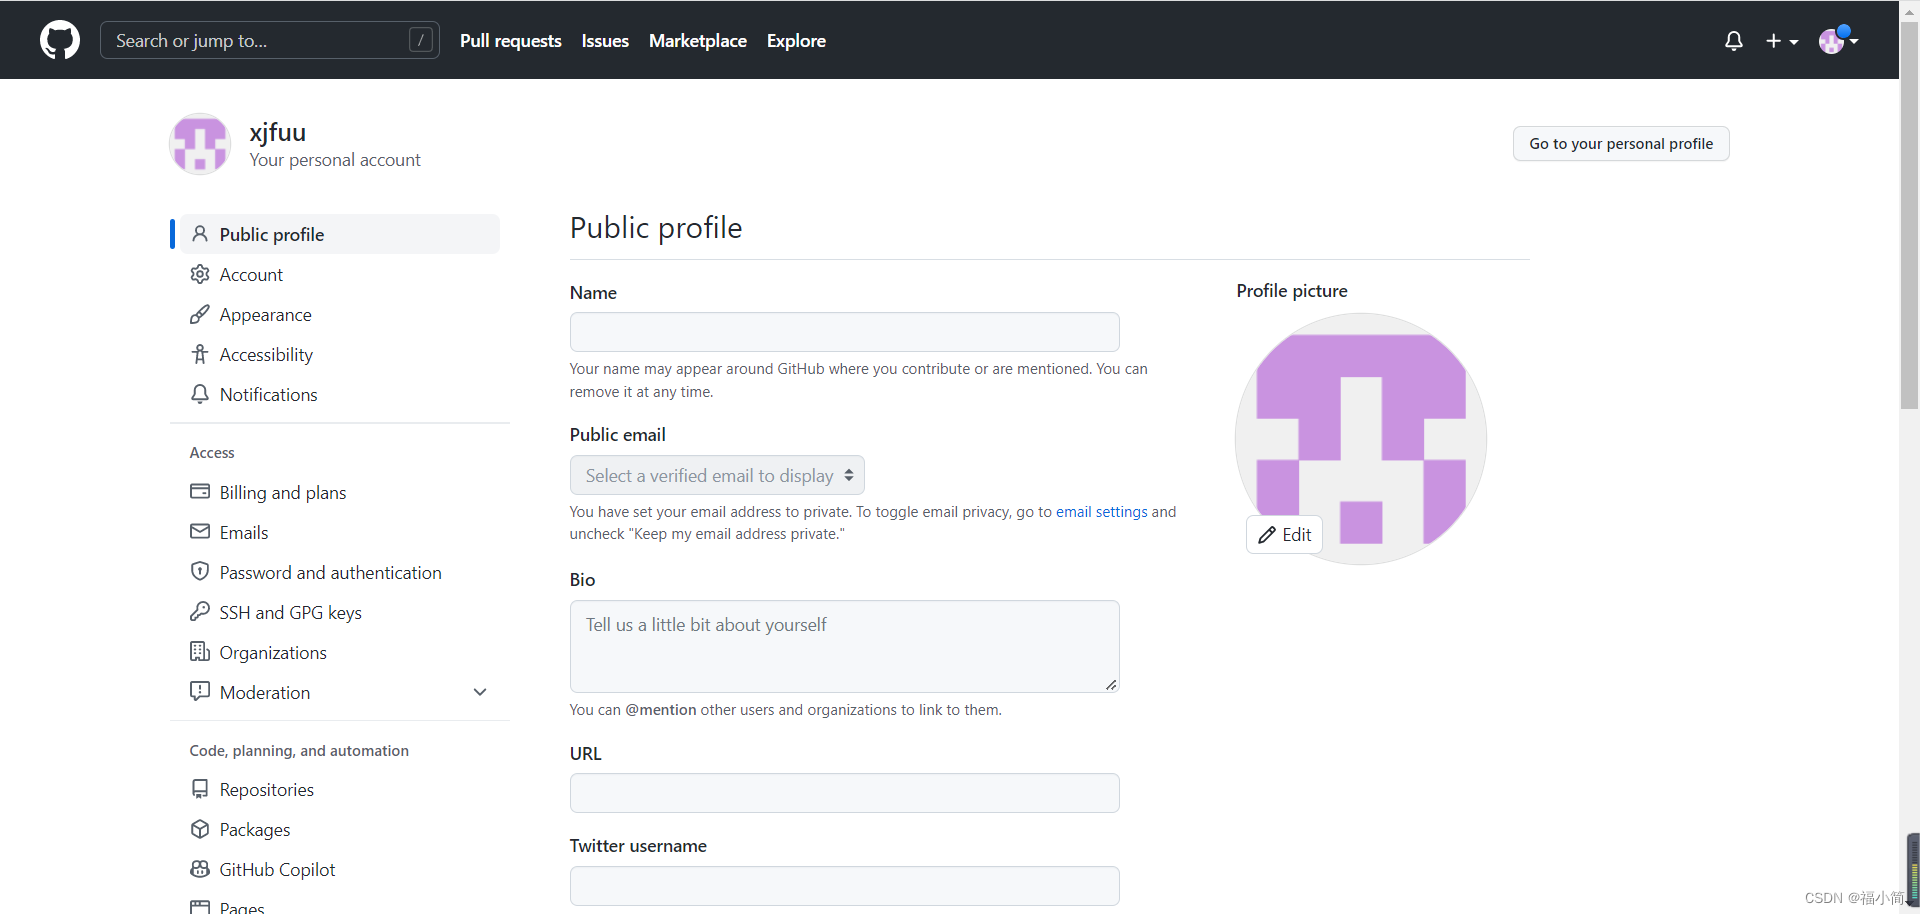Click the Emails envelope icon

click(x=200, y=531)
